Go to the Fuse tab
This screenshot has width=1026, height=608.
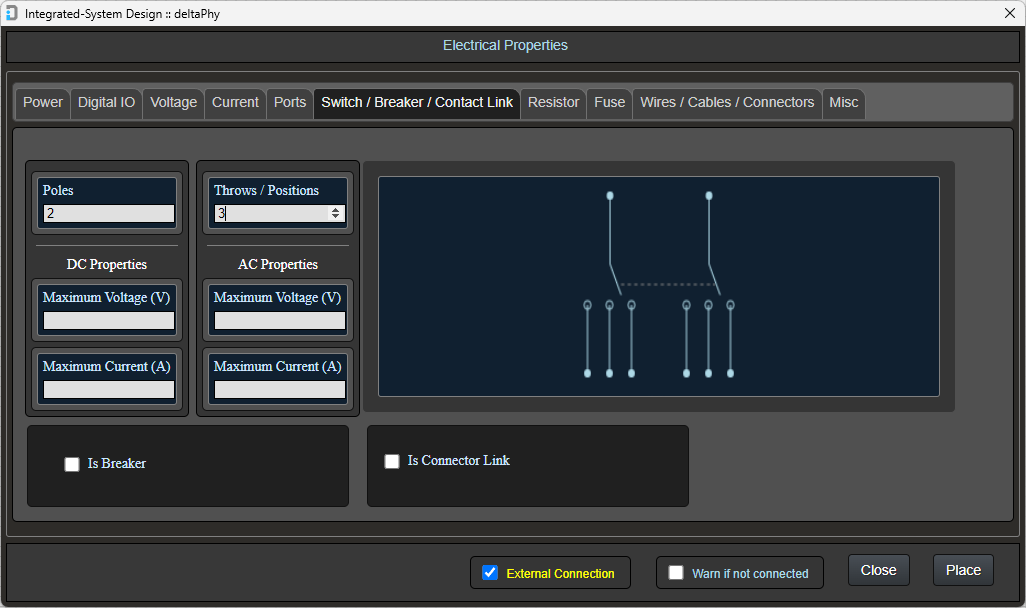[x=609, y=102]
